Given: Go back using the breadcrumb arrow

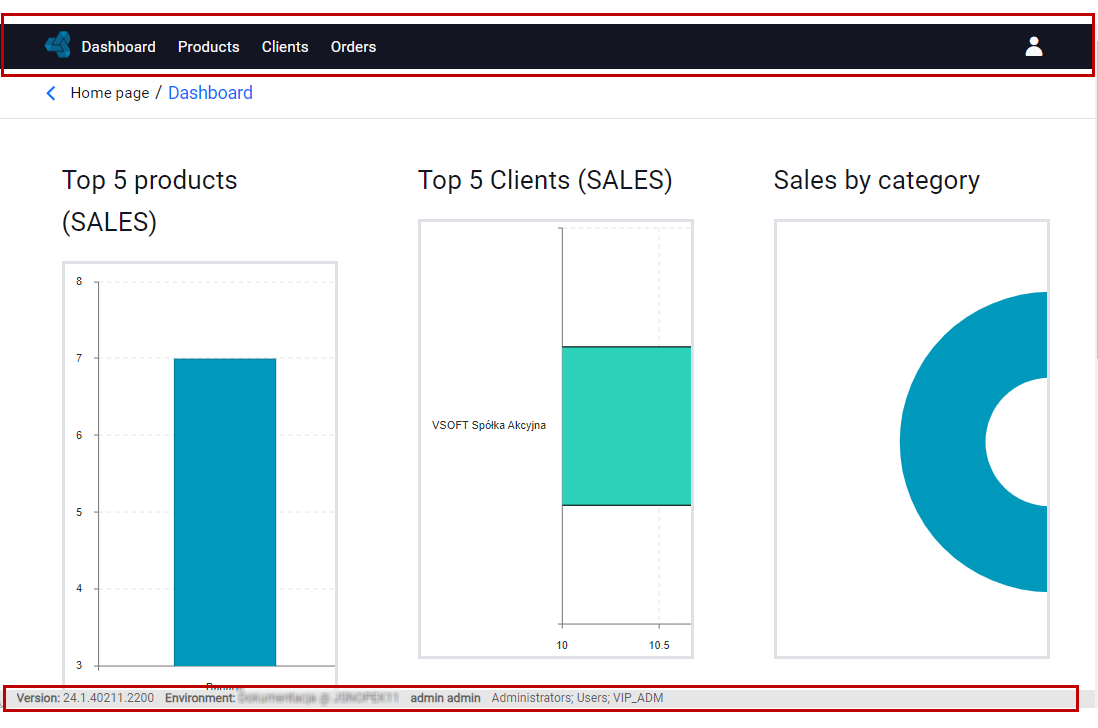Looking at the screenshot, I should pos(50,93).
